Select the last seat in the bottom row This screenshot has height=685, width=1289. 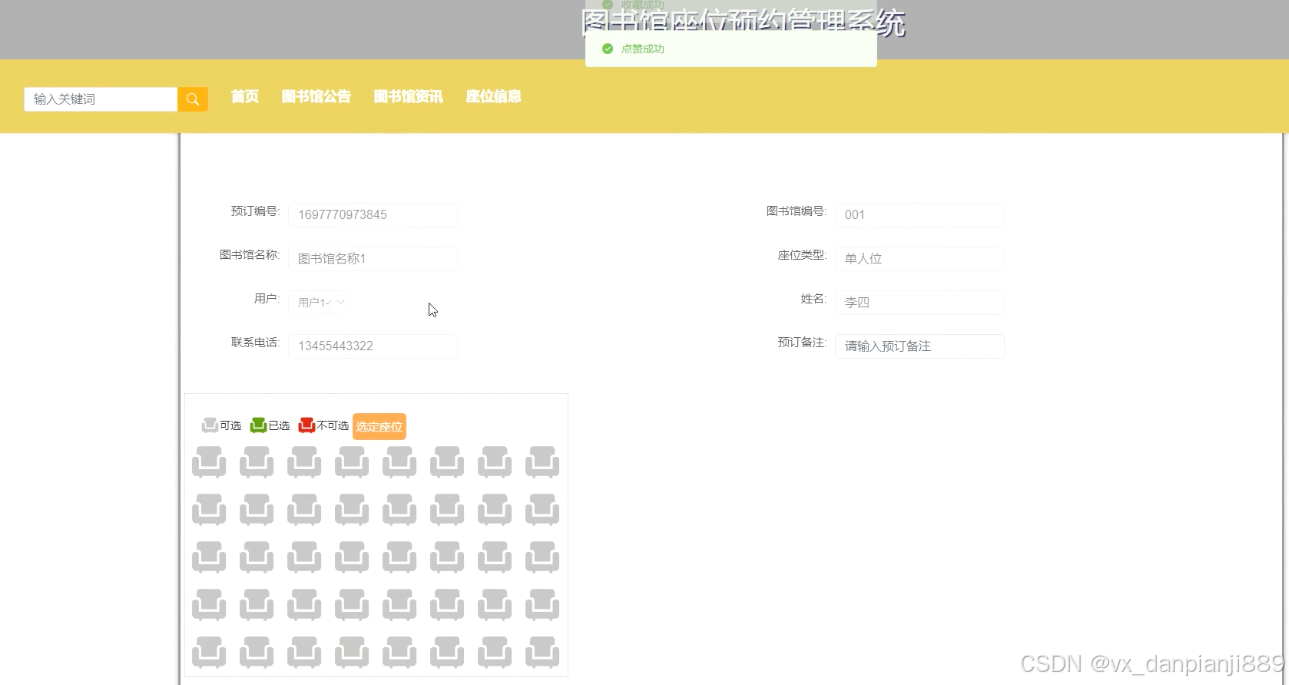543,652
